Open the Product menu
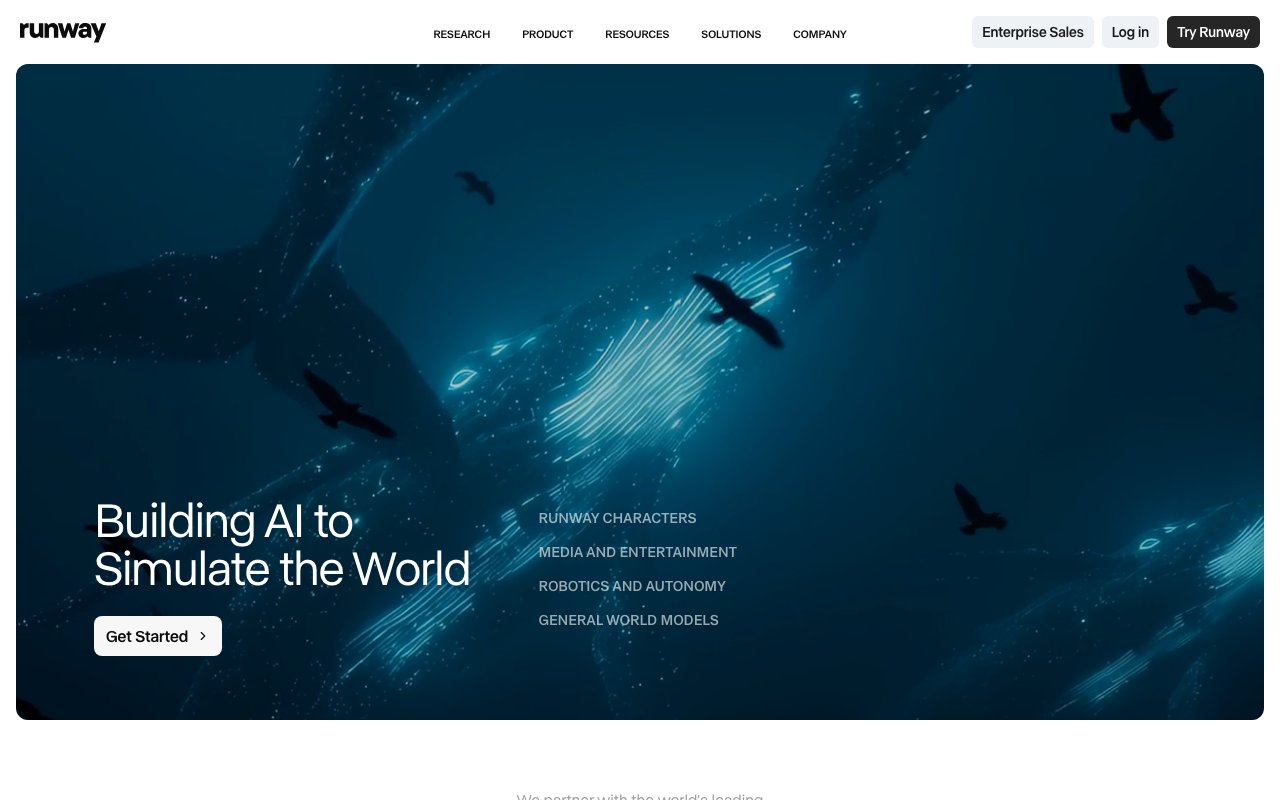The width and height of the screenshot is (1280, 800). point(547,34)
